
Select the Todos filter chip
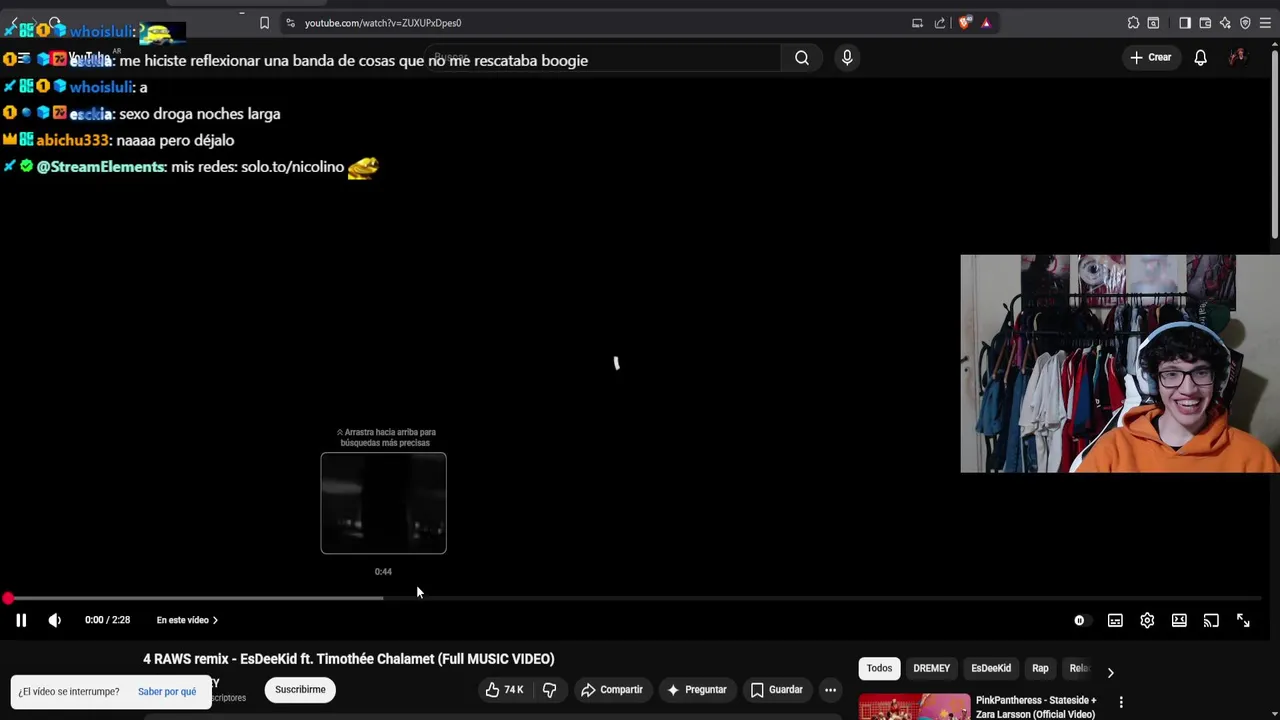879,668
